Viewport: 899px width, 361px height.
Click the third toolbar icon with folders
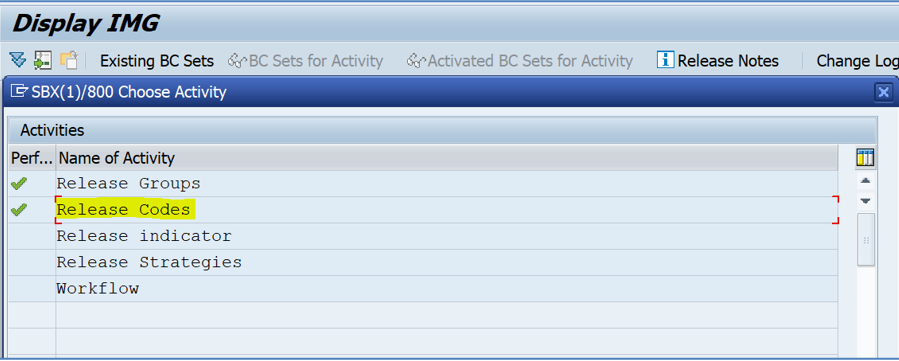coord(69,60)
